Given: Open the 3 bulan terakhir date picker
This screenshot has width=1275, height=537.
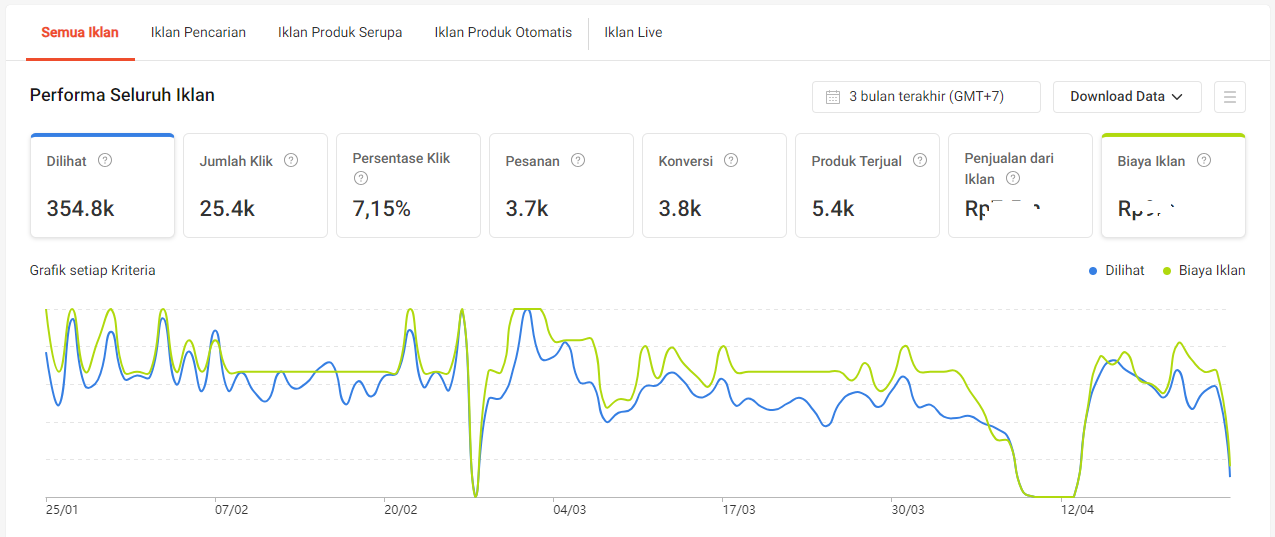Looking at the screenshot, I should pos(926,97).
